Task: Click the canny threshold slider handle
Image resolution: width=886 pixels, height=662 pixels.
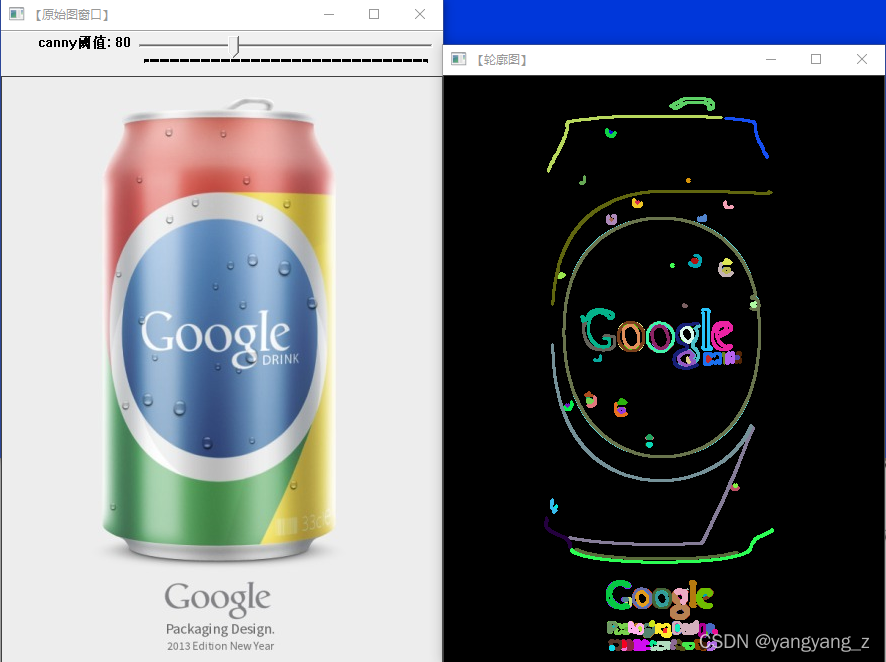Action: click(x=234, y=46)
